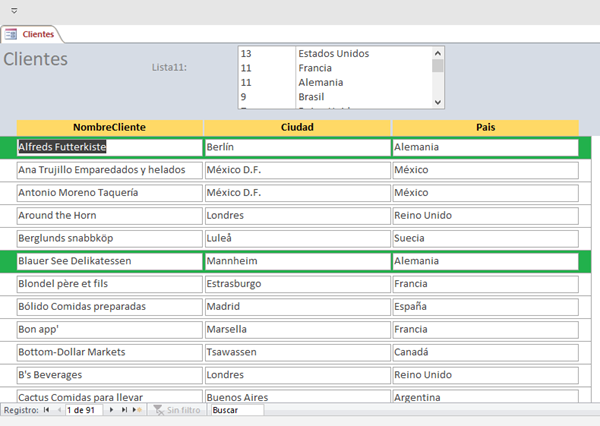Click the Estrasburgo city field
This screenshot has width=600, height=426.
pyautogui.click(x=297, y=284)
